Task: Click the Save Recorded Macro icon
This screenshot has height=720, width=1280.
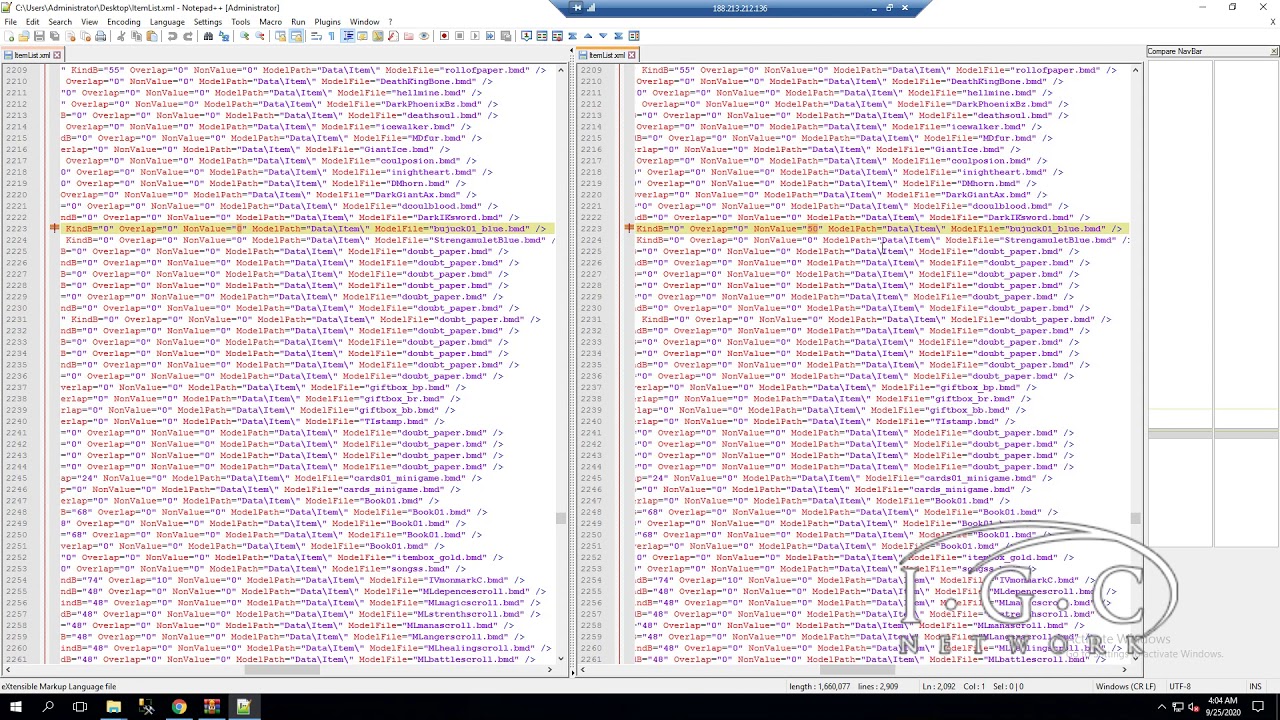Action: 505,36
